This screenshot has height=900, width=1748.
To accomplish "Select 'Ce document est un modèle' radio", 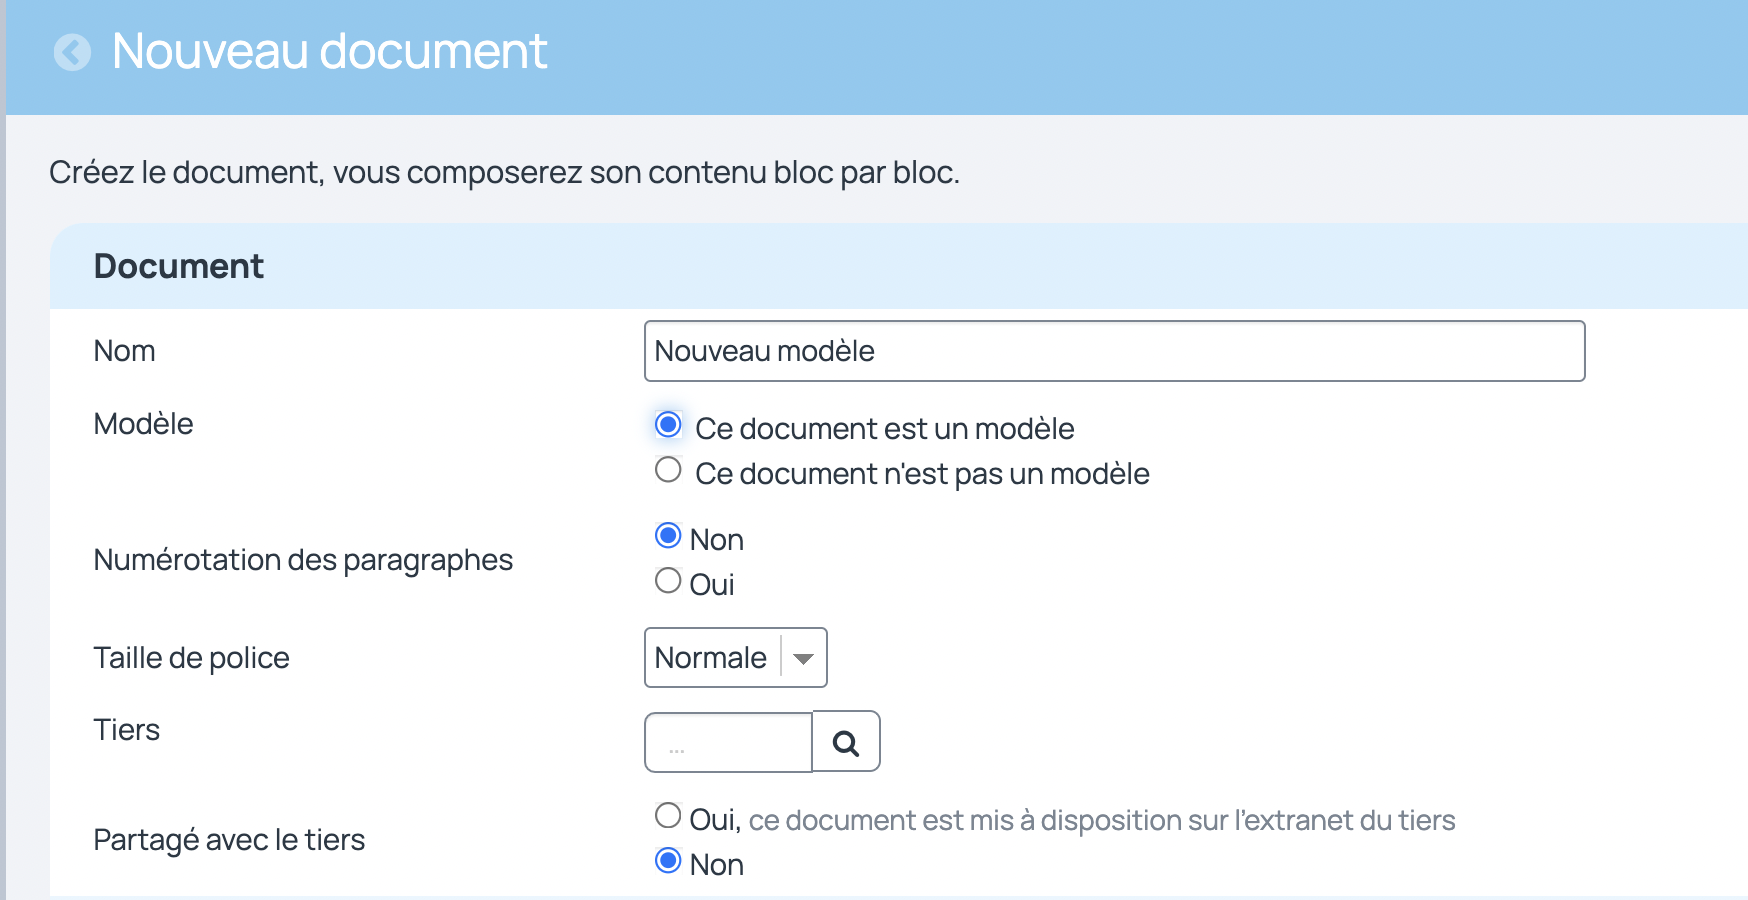I will (x=668, y=424).
